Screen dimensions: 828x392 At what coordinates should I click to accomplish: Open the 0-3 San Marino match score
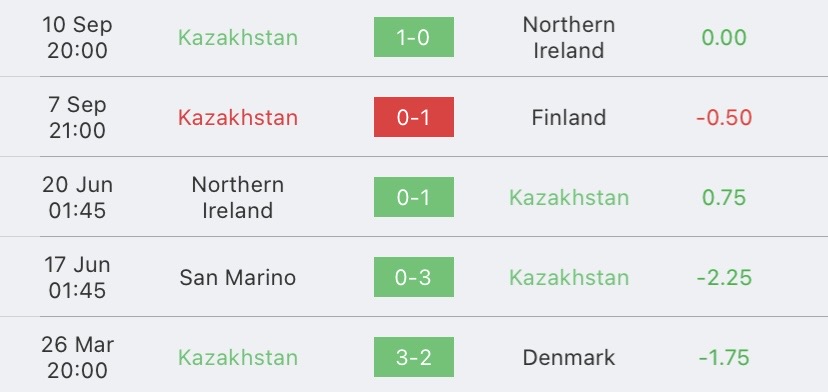coord(413,277)
